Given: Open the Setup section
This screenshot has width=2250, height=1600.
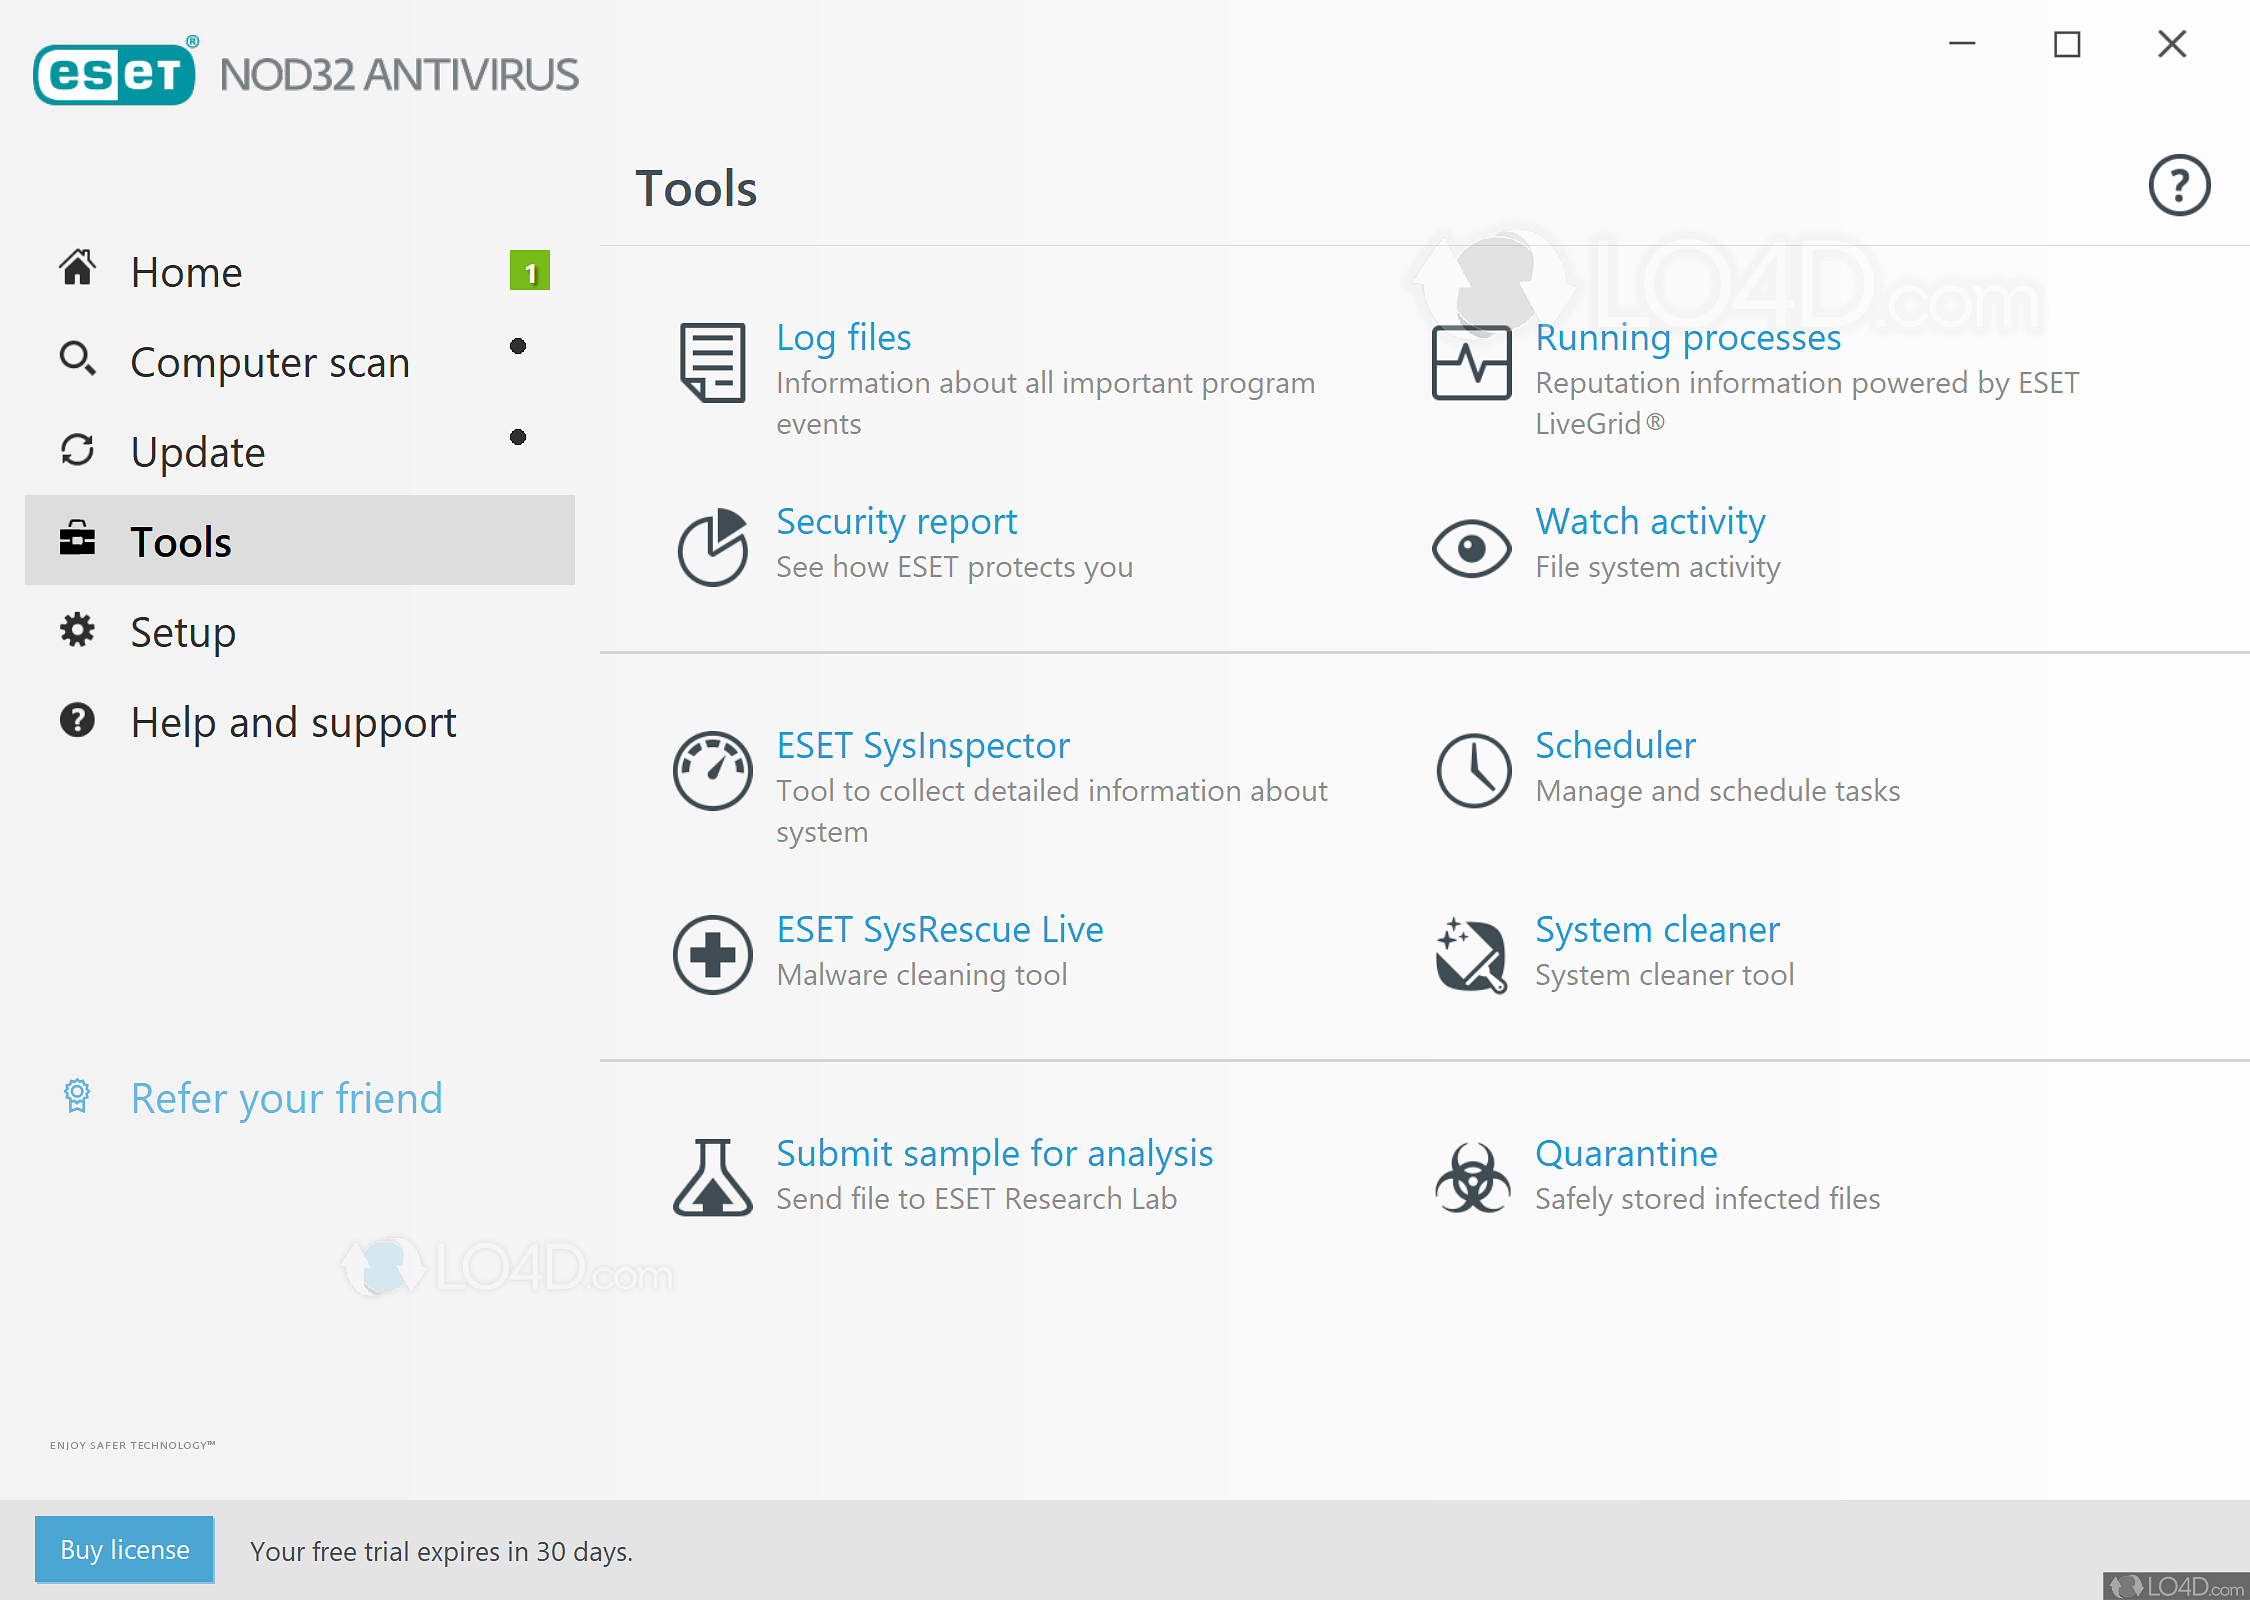Looking at the screenshot, I should click(183, 632).
